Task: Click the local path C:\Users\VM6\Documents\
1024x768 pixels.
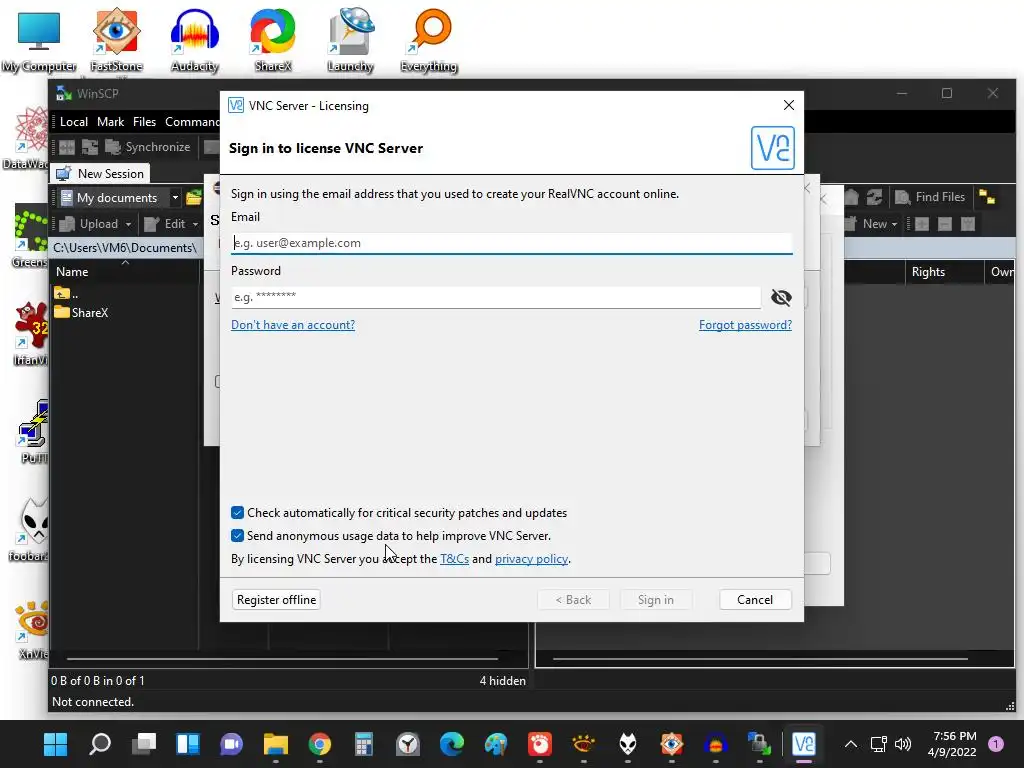Action: coord(125,248)
